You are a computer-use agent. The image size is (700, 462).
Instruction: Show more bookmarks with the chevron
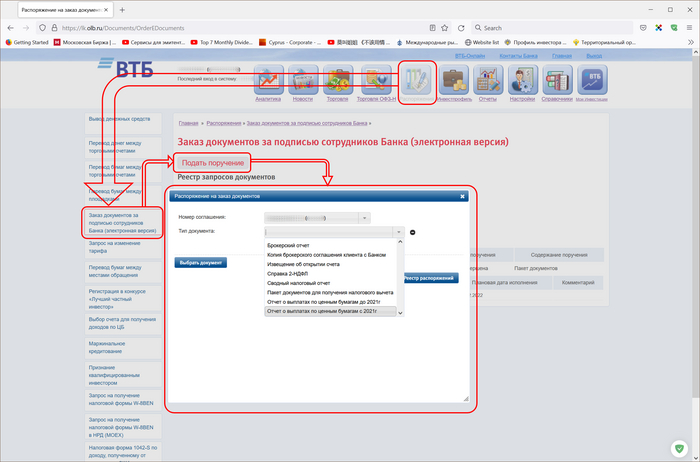691,42
